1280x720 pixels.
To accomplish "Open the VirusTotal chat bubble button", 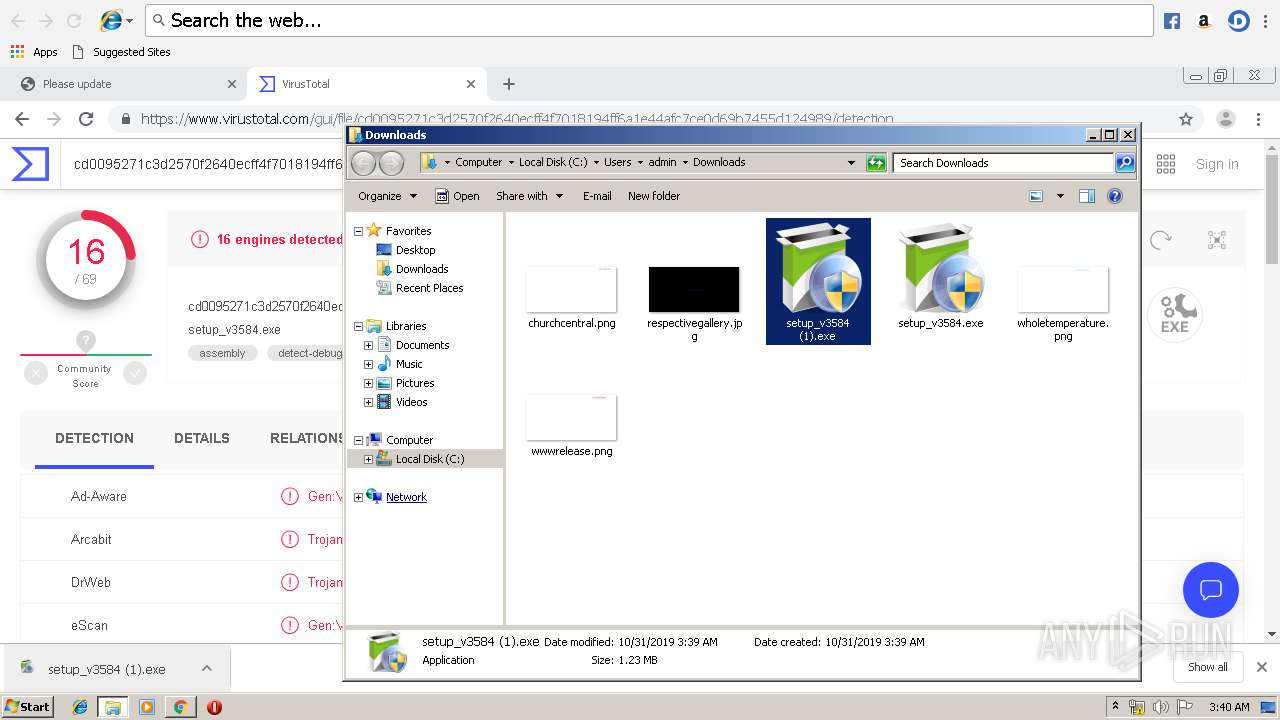I will (x=1211, y=589).
